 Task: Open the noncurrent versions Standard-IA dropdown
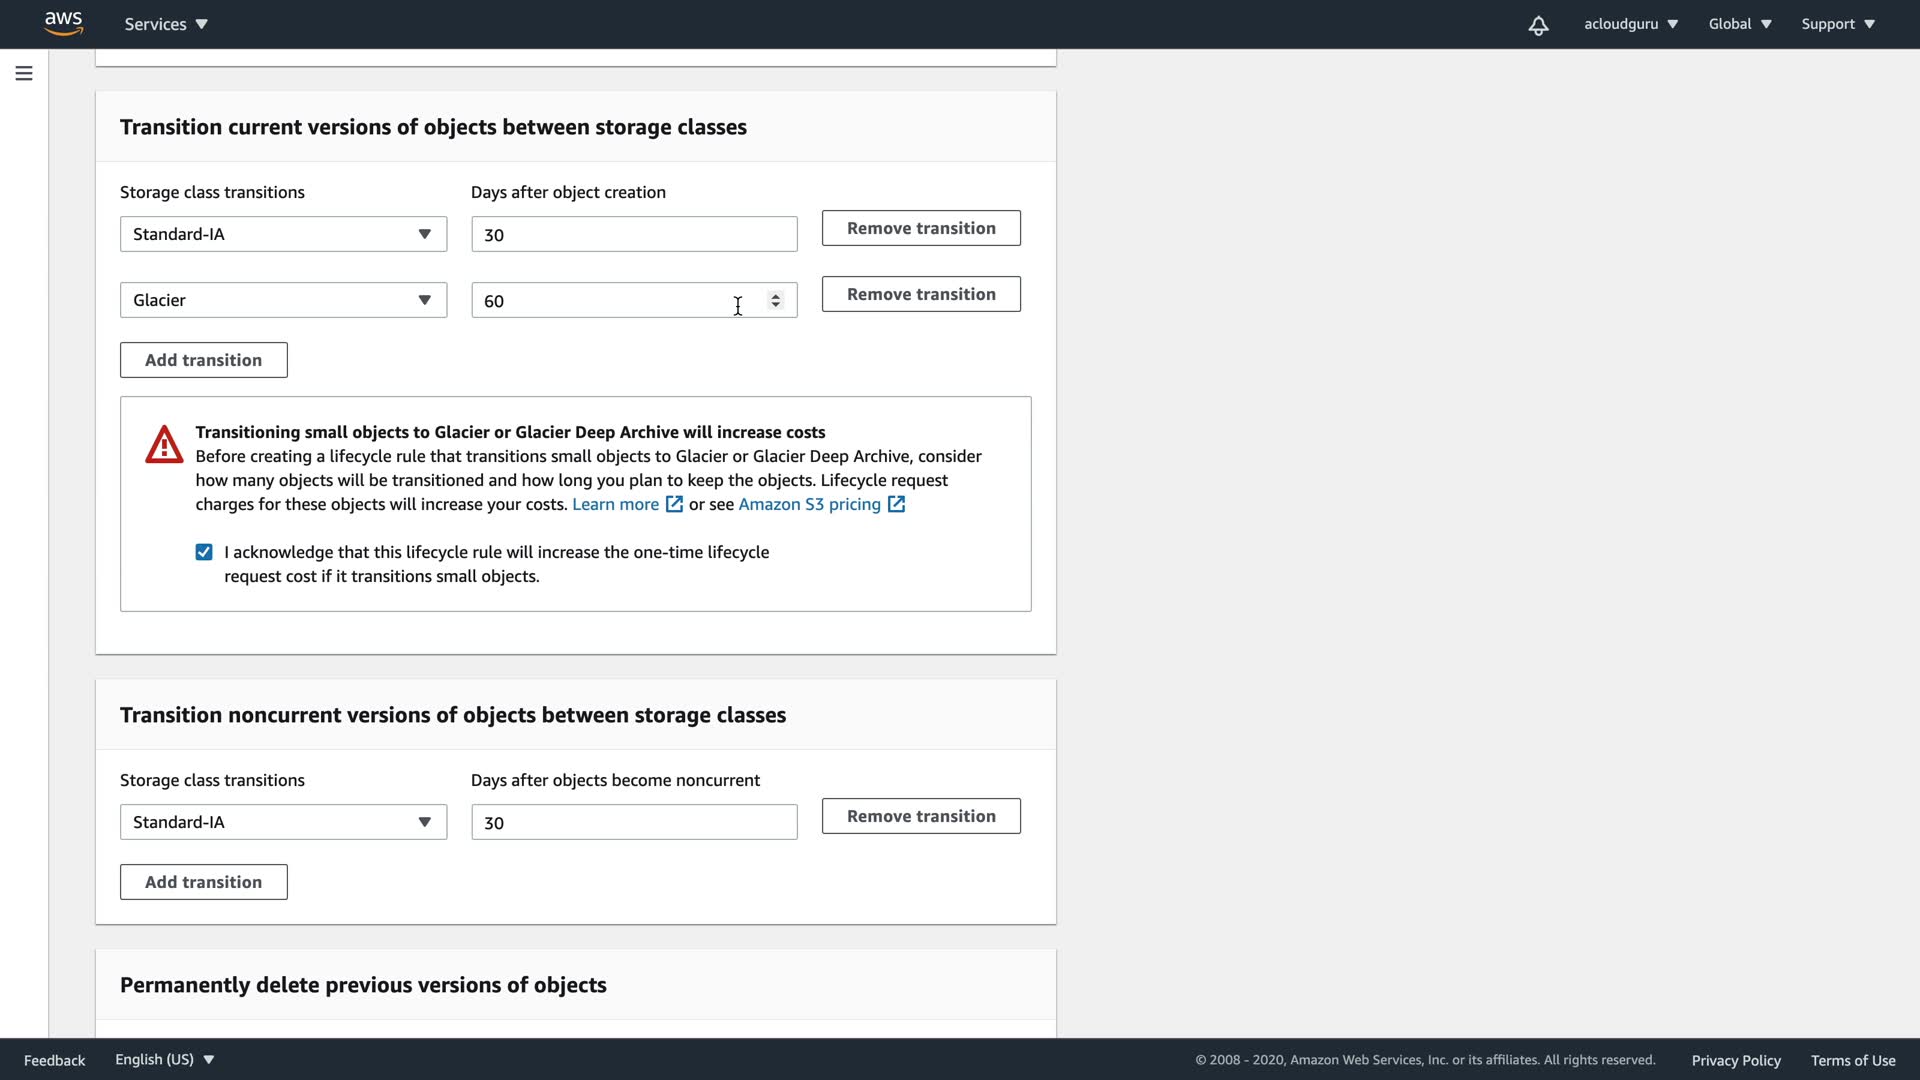[x=283, y=822]
